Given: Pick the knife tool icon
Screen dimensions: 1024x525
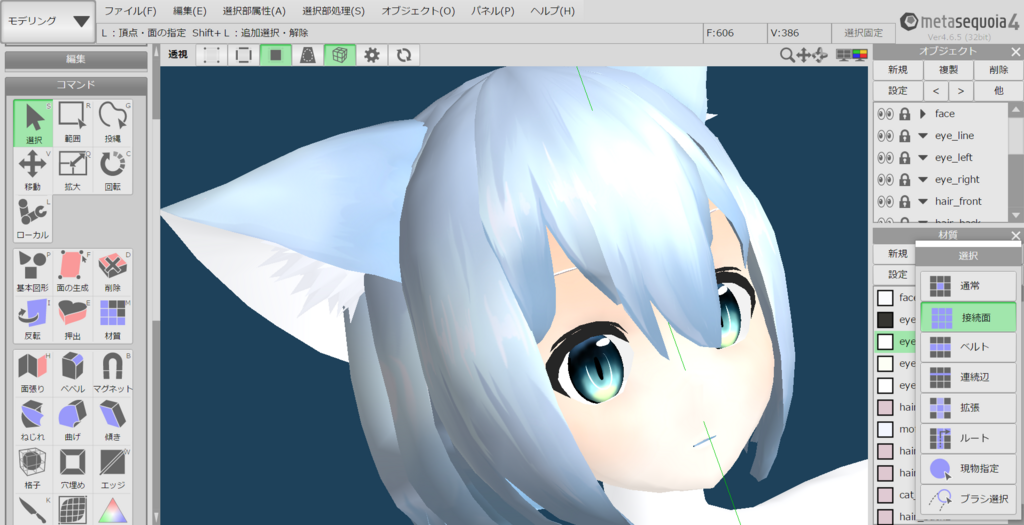Looking at the screenshot, I should point(33,509).
